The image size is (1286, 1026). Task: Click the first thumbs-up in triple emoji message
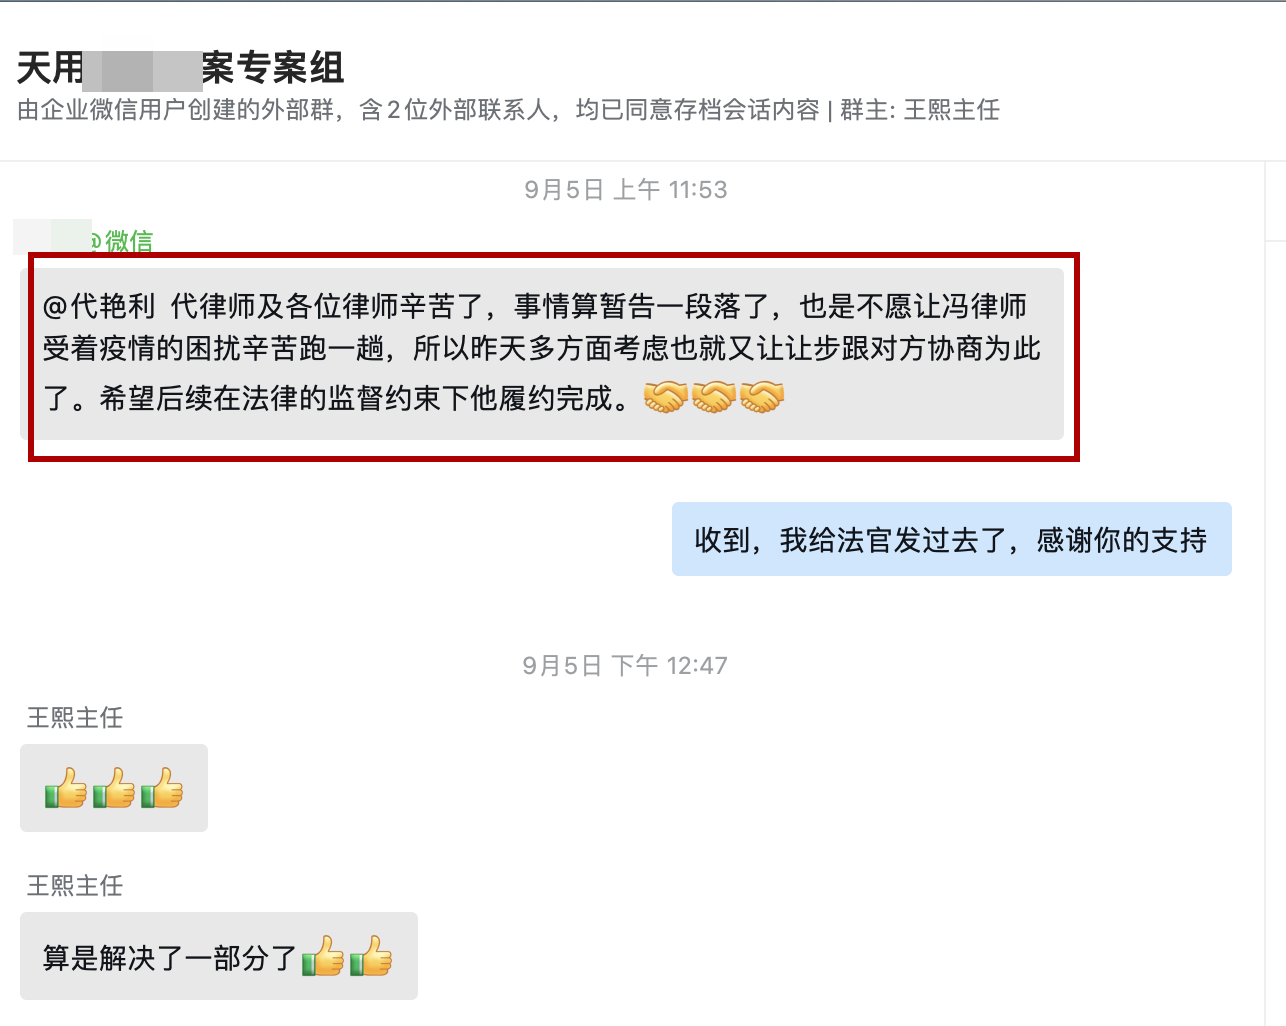tap(66, 788)
